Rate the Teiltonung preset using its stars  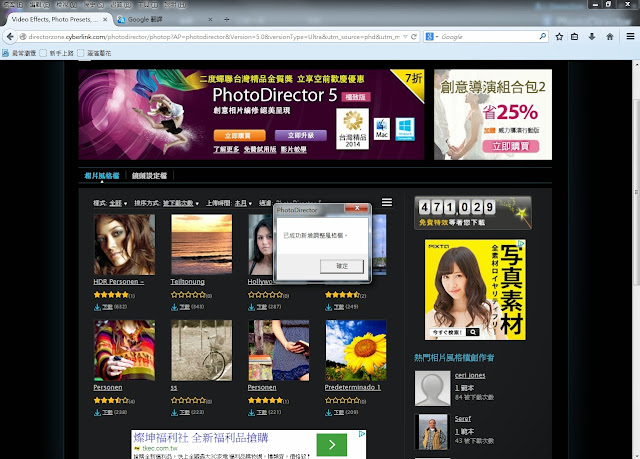(x=188, y=295)
